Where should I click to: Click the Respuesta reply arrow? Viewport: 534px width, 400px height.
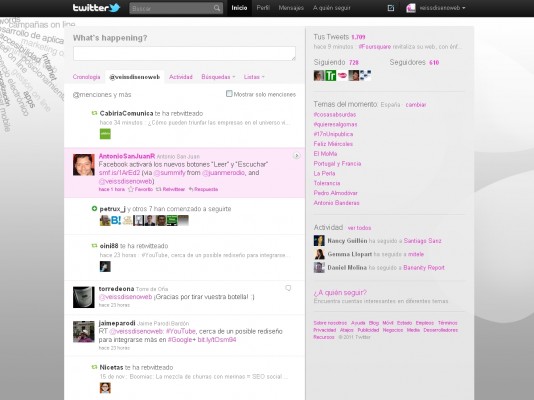(x=191, y=189)
